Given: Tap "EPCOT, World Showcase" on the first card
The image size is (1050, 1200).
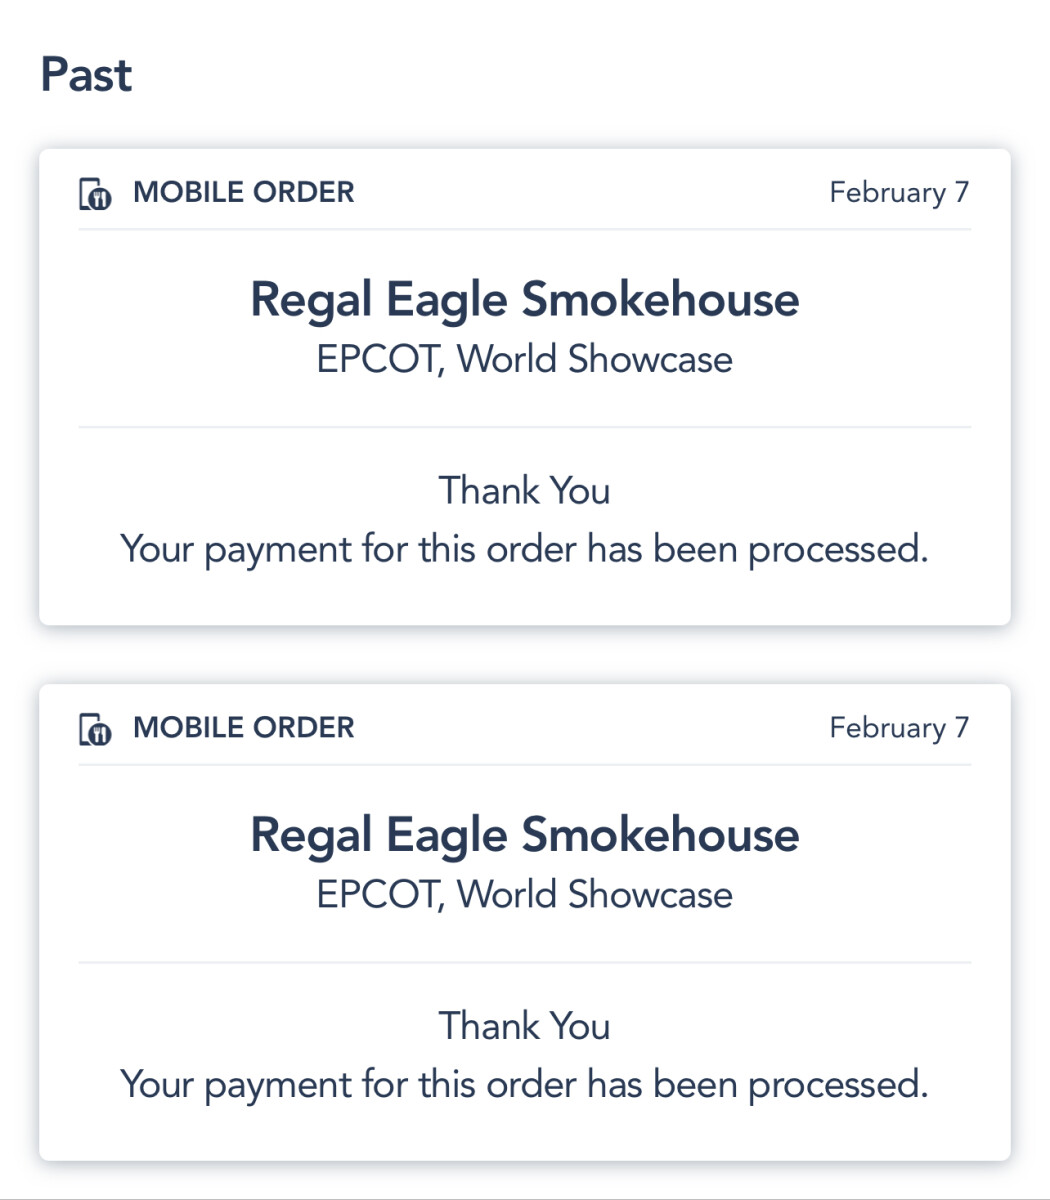Looking at the screenshot, I should pos(524,359).
